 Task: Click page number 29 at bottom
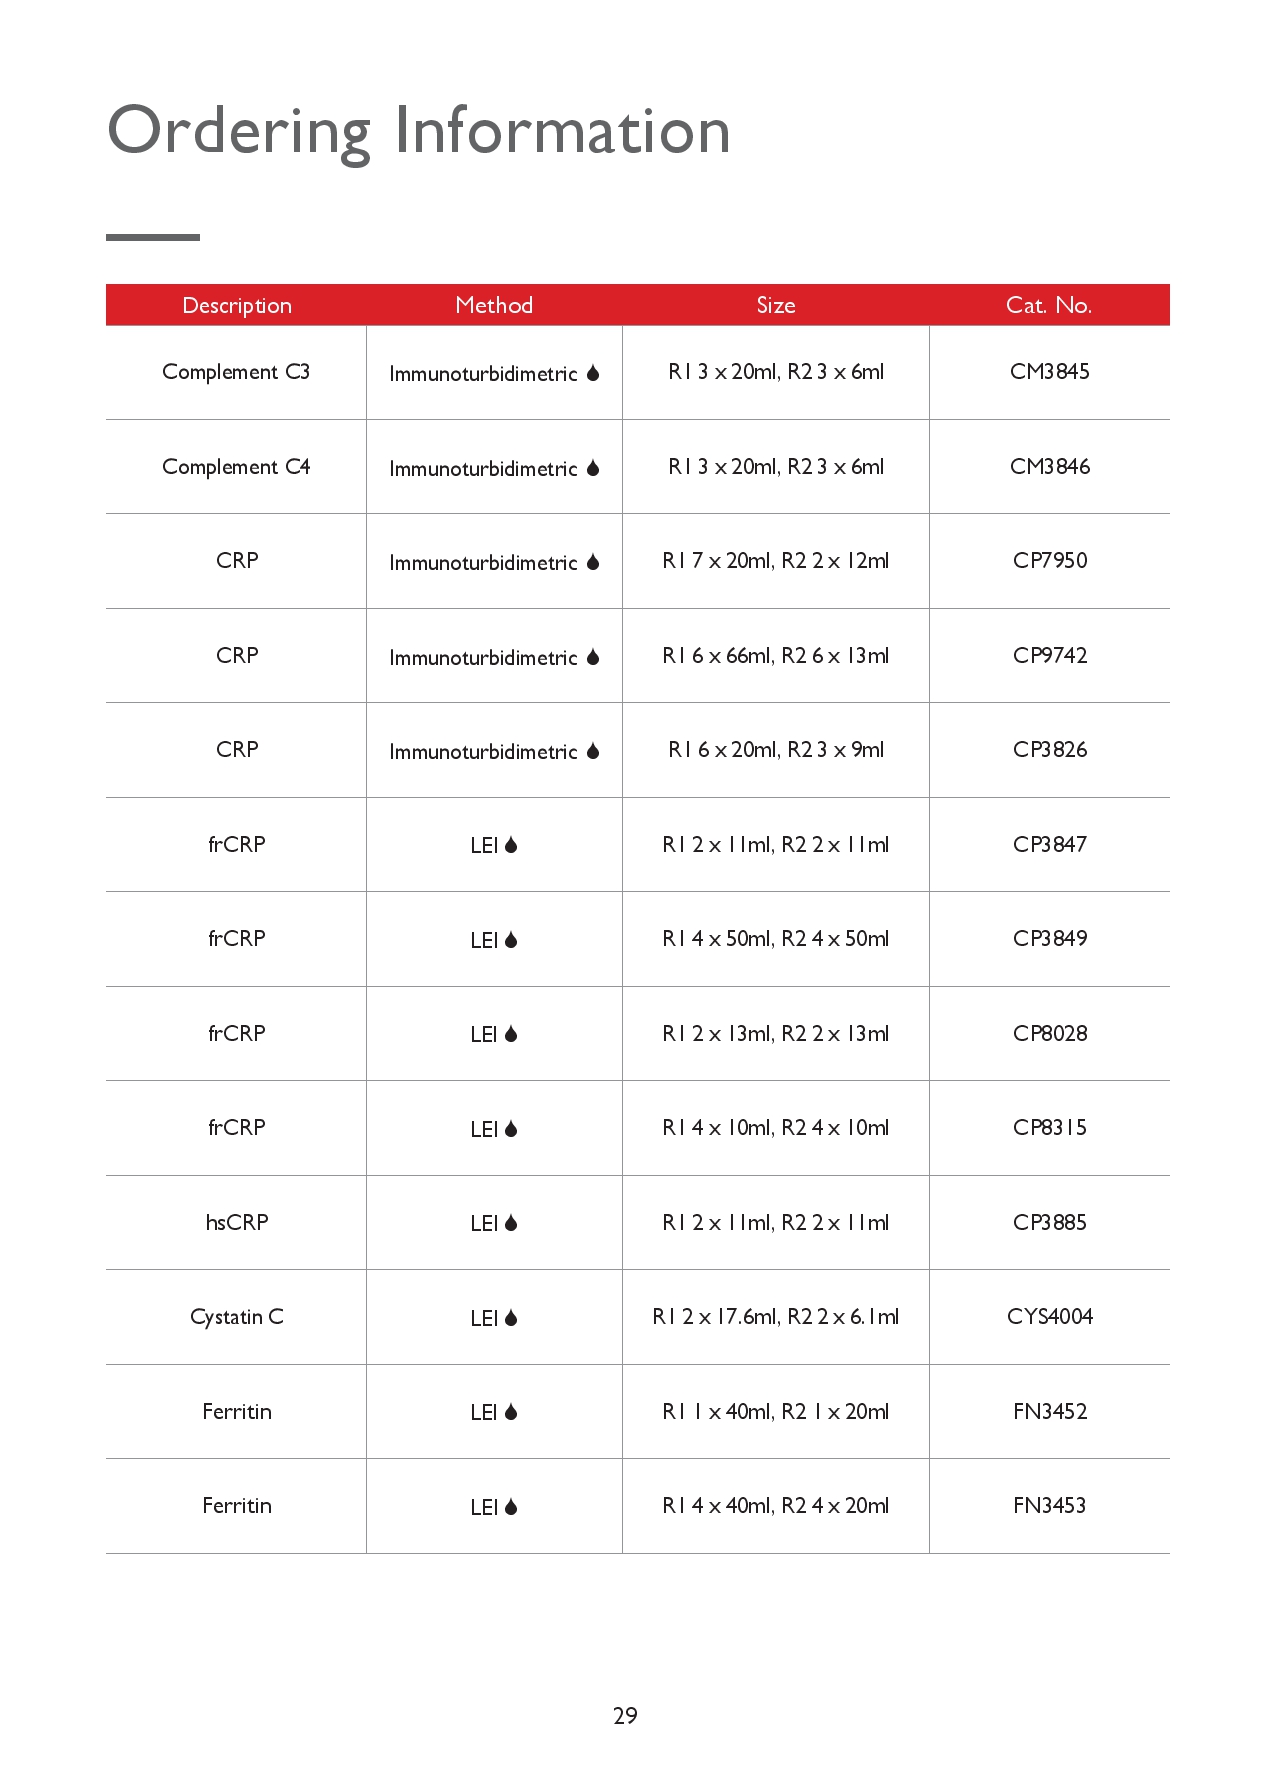coord(625,1716)
